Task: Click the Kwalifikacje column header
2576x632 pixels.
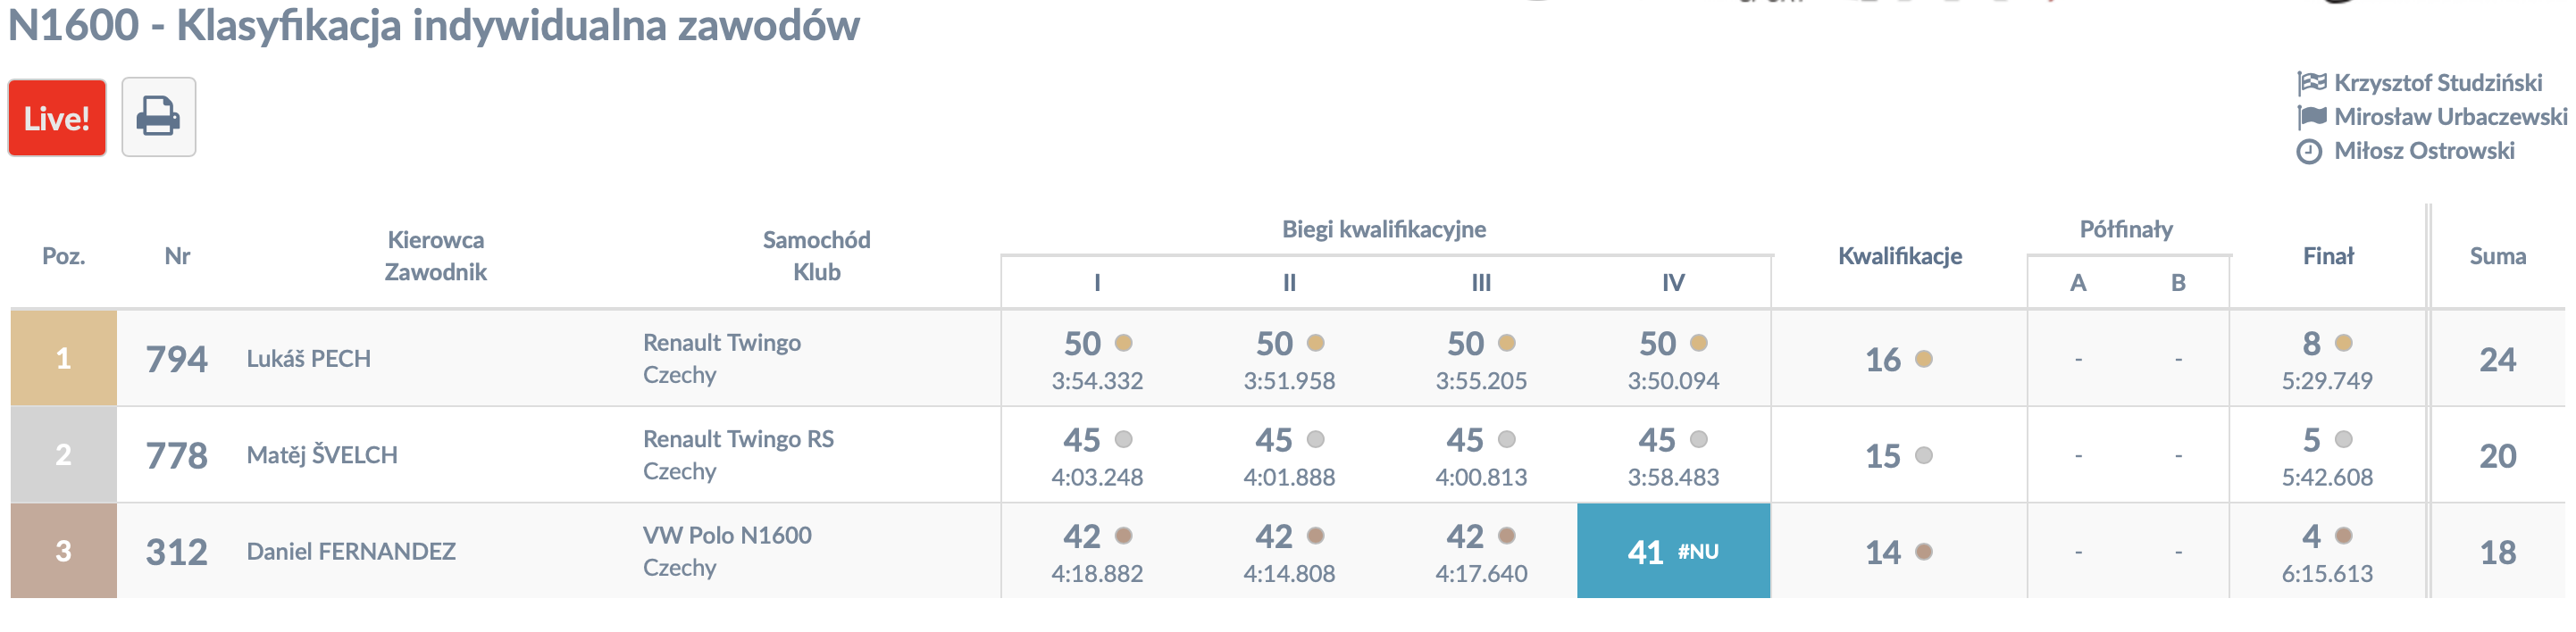Action: tap(1899, 256)
